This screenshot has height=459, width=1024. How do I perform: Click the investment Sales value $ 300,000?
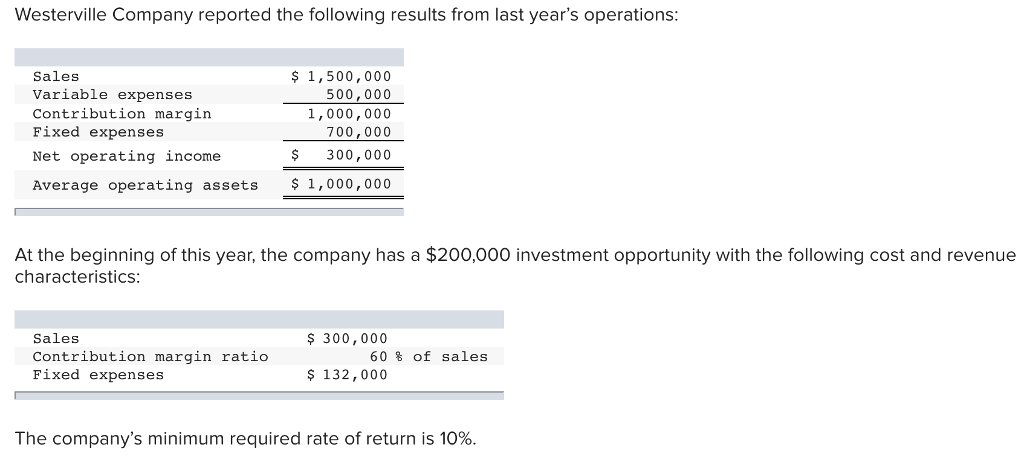(x=347, y=339)
